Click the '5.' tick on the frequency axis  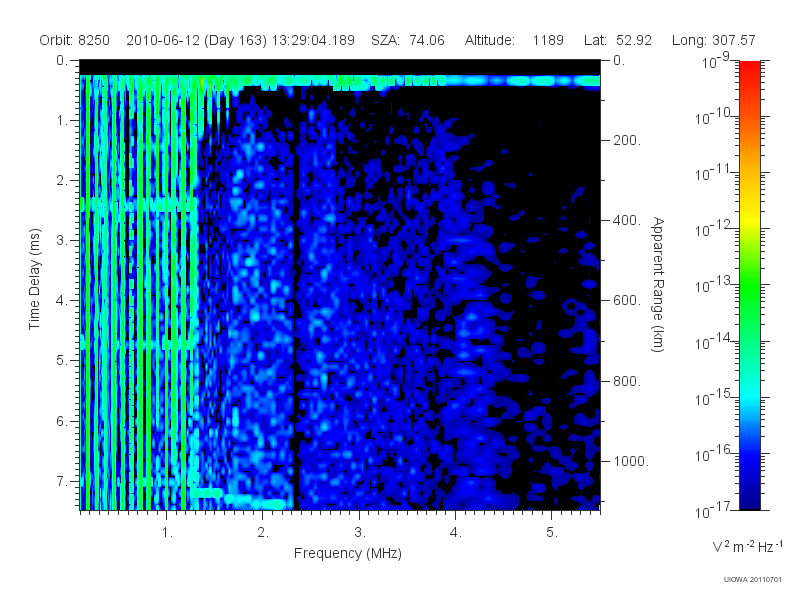(552, 533)
